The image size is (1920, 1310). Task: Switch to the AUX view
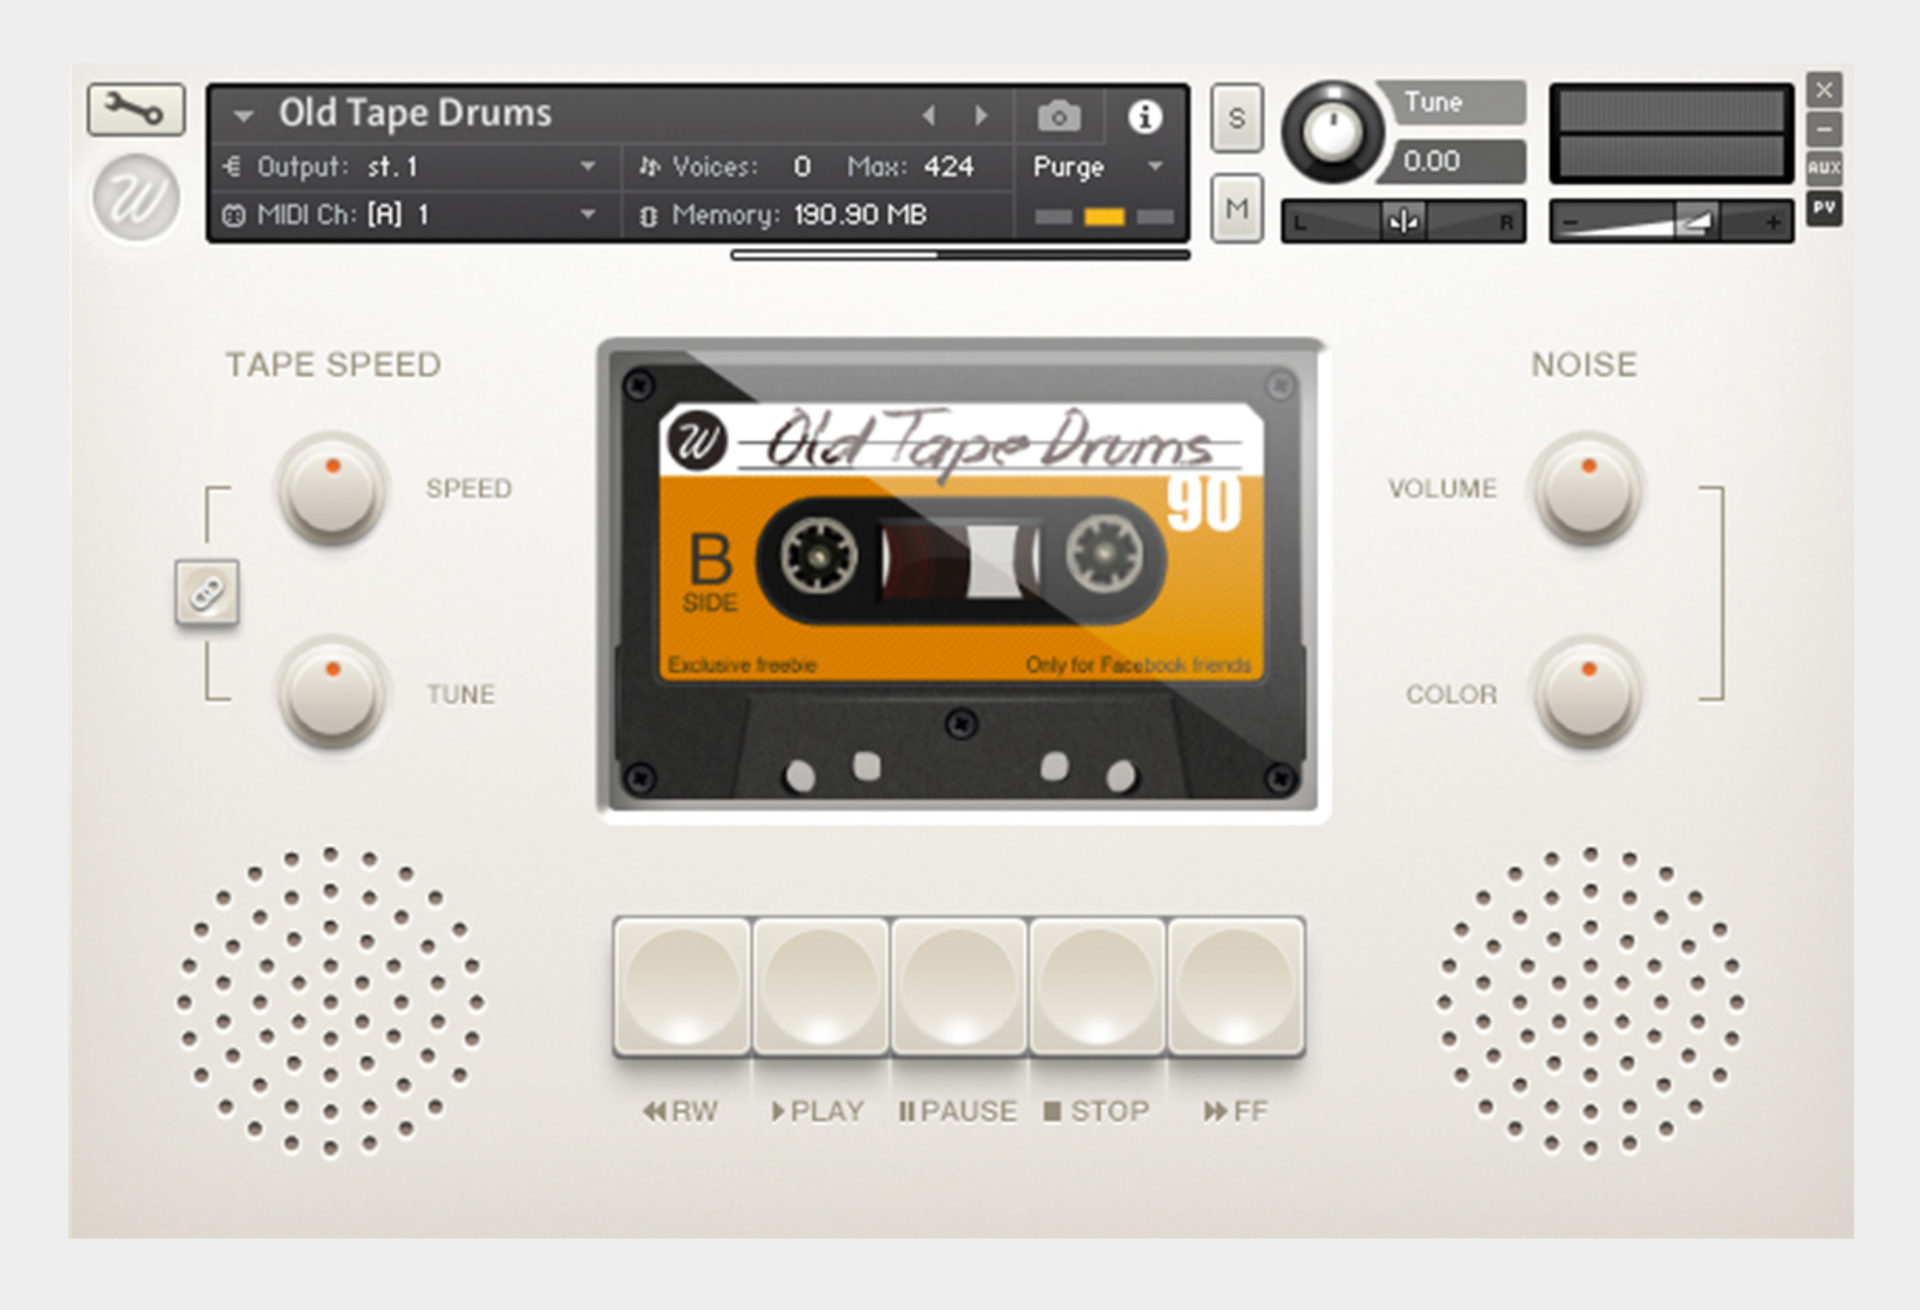(1826, 168)
